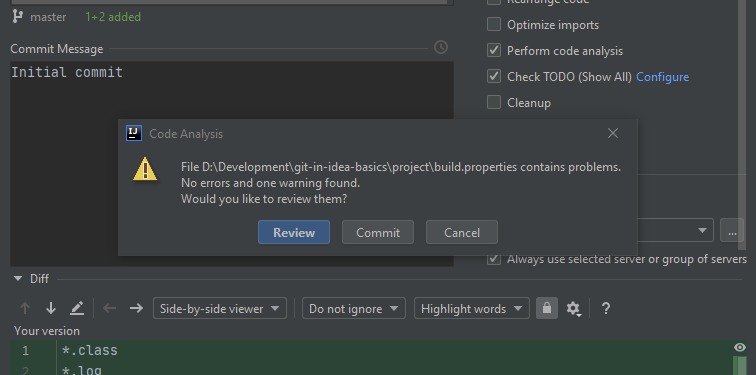Viewport: 756px width, 375px height.
Task: Click the master branch name
Action: (48, 17)
